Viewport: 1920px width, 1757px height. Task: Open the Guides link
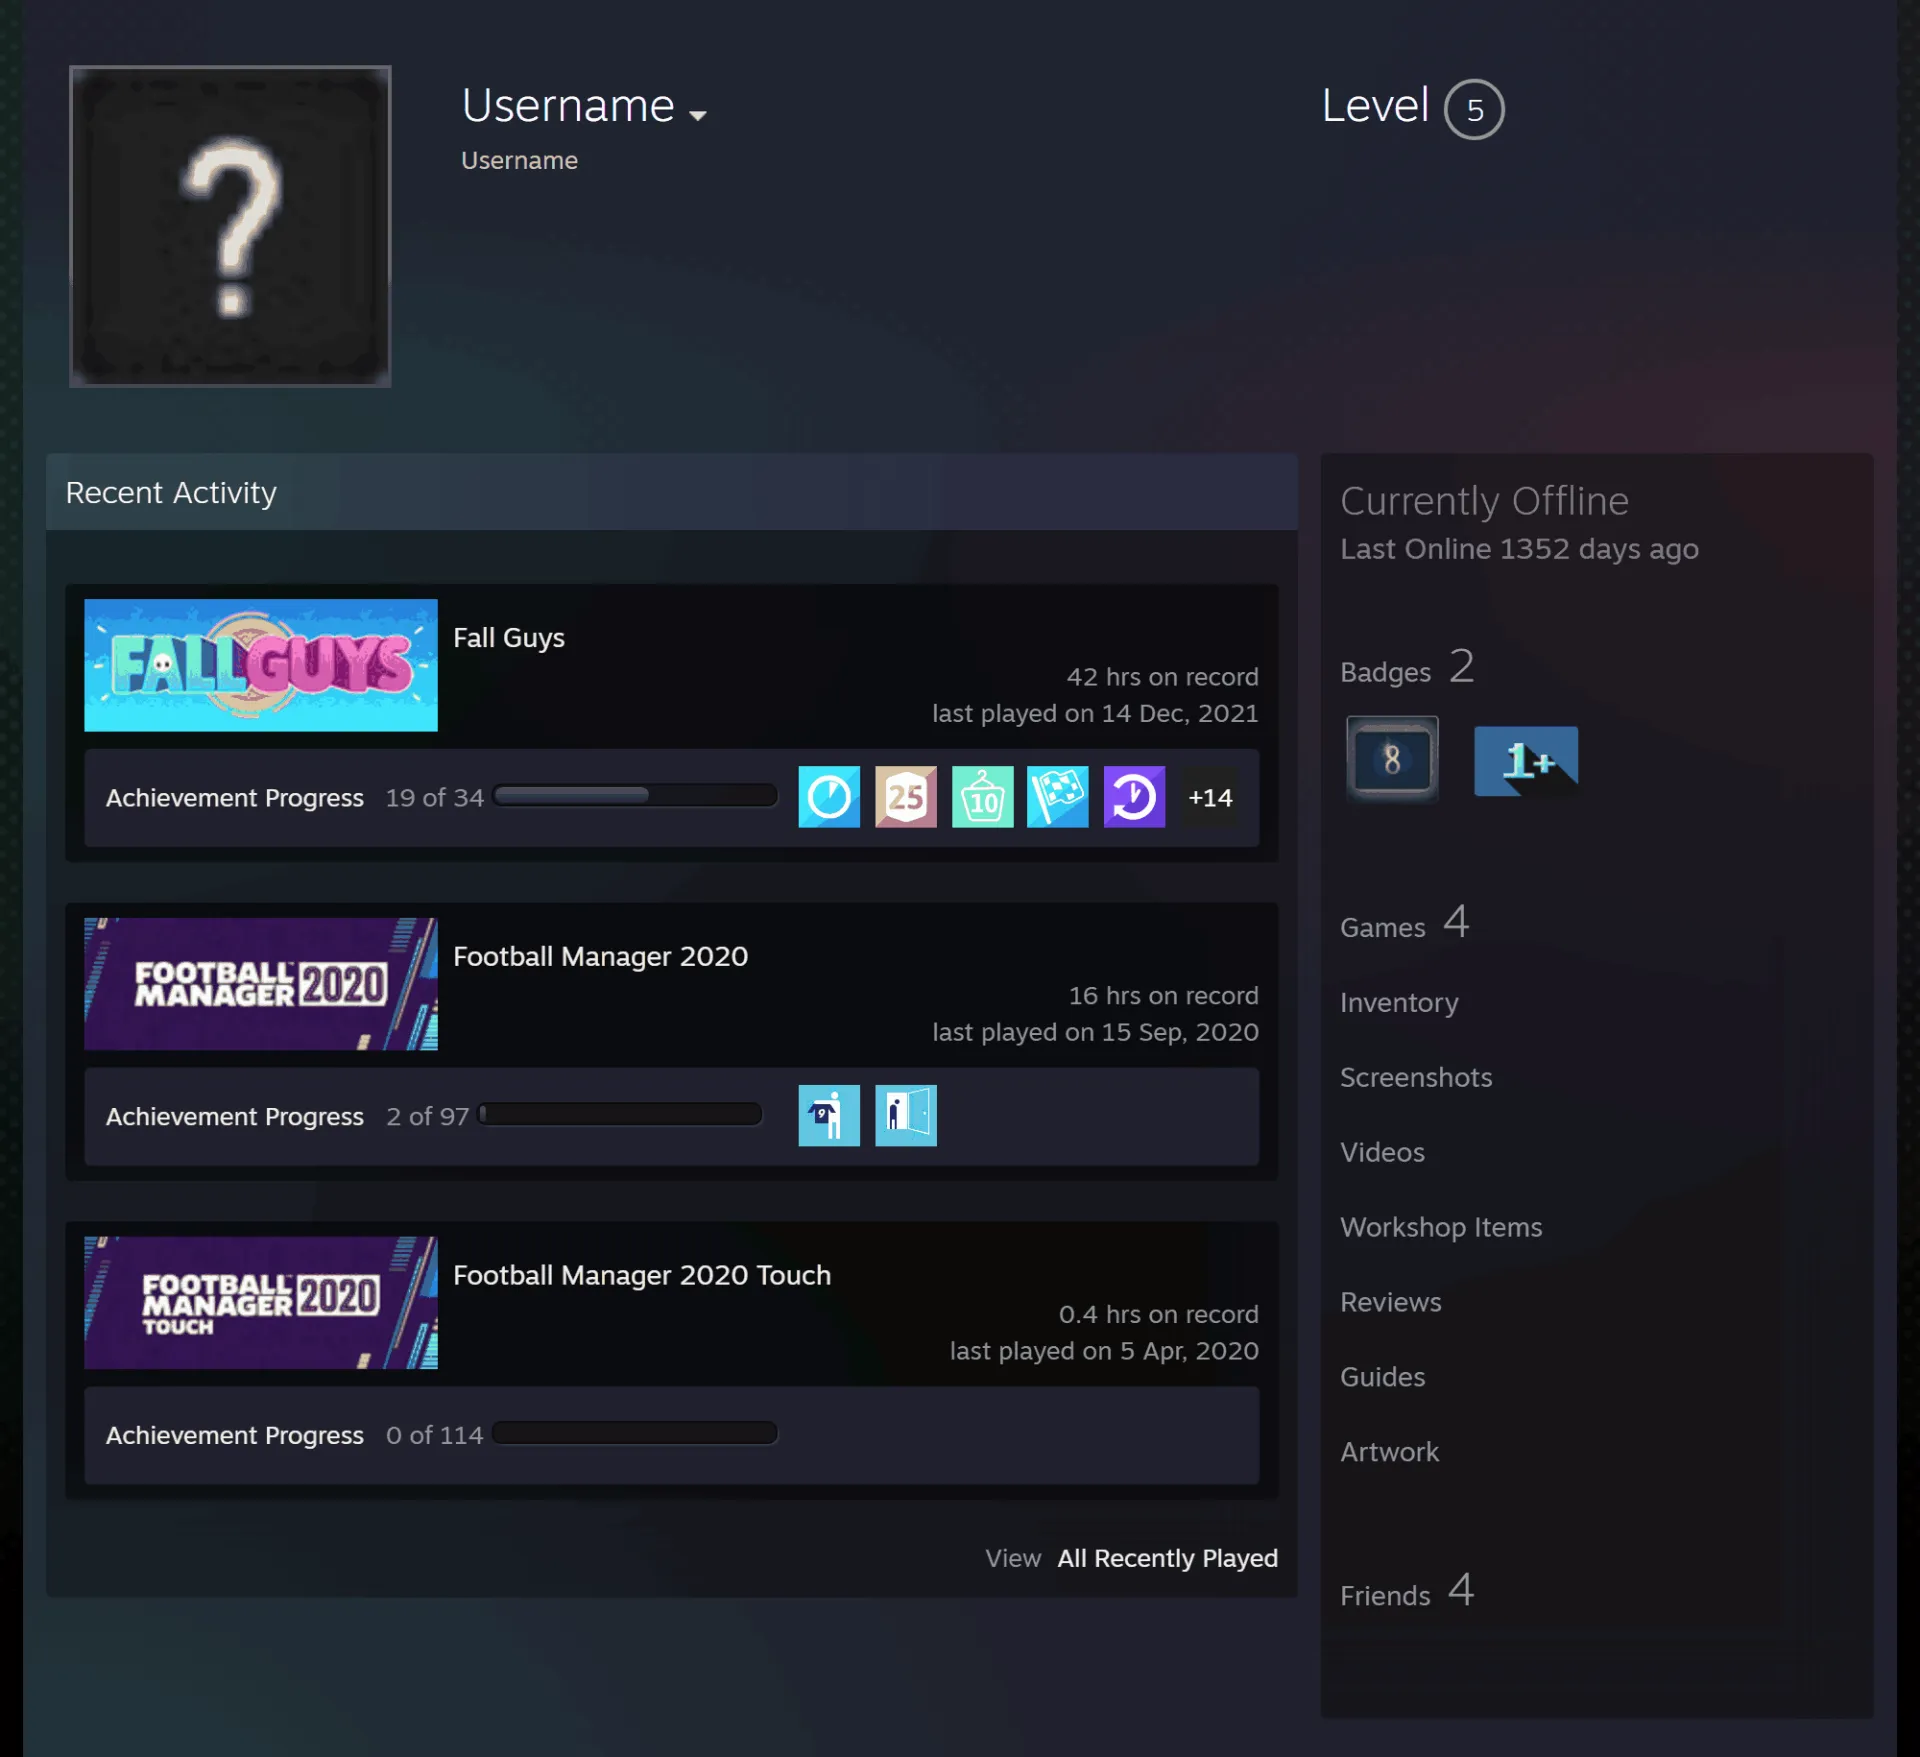1383,1377
